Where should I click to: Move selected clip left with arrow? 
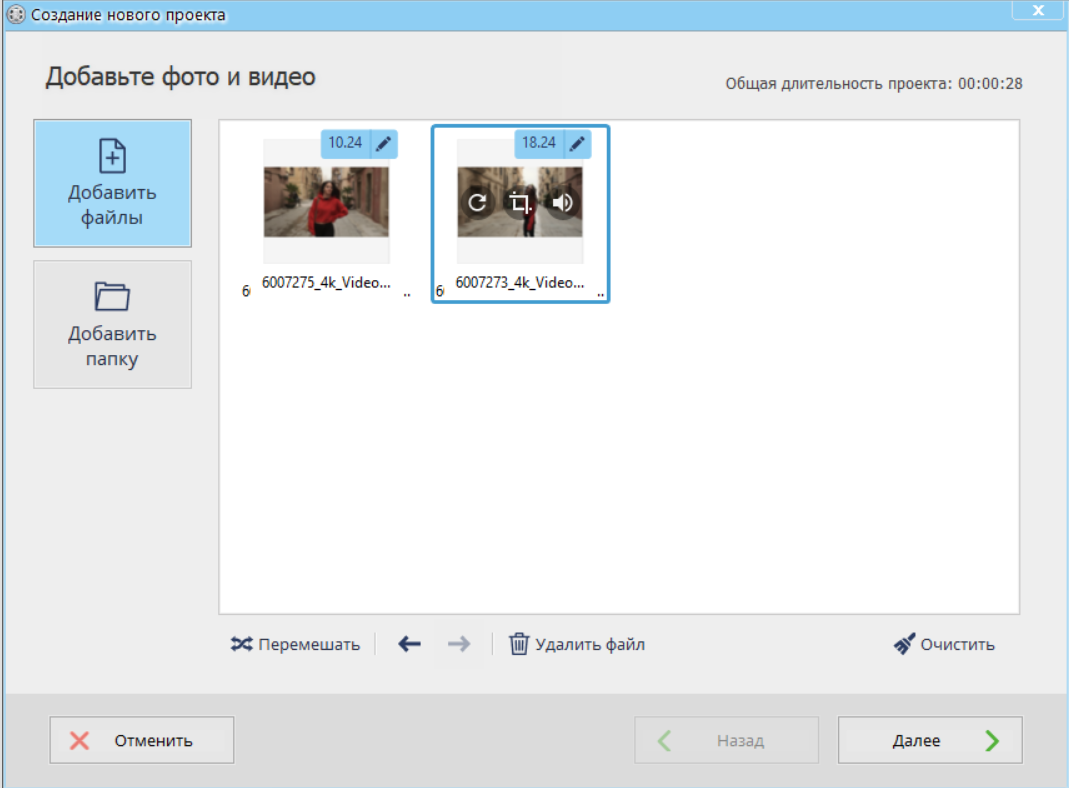pos(409,644)
